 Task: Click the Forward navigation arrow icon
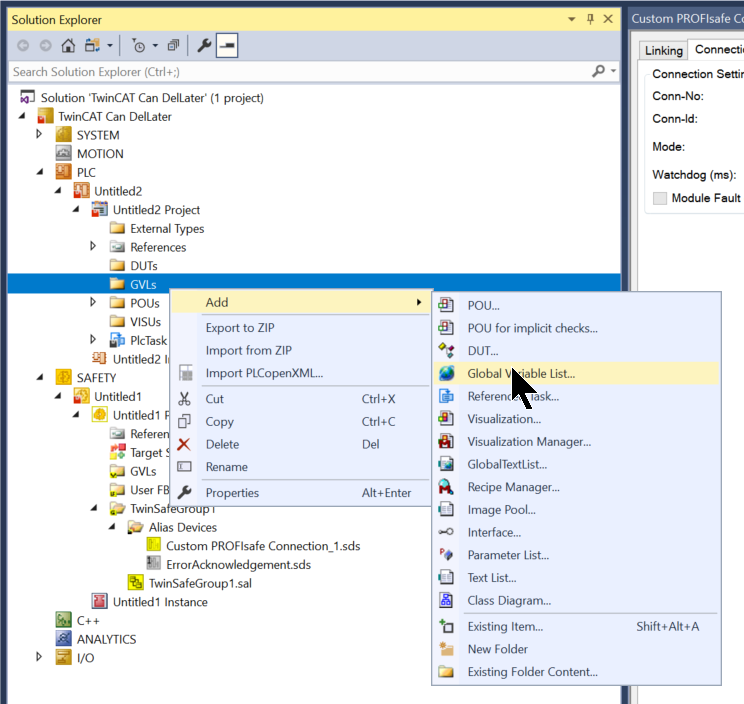pos(46,46)
